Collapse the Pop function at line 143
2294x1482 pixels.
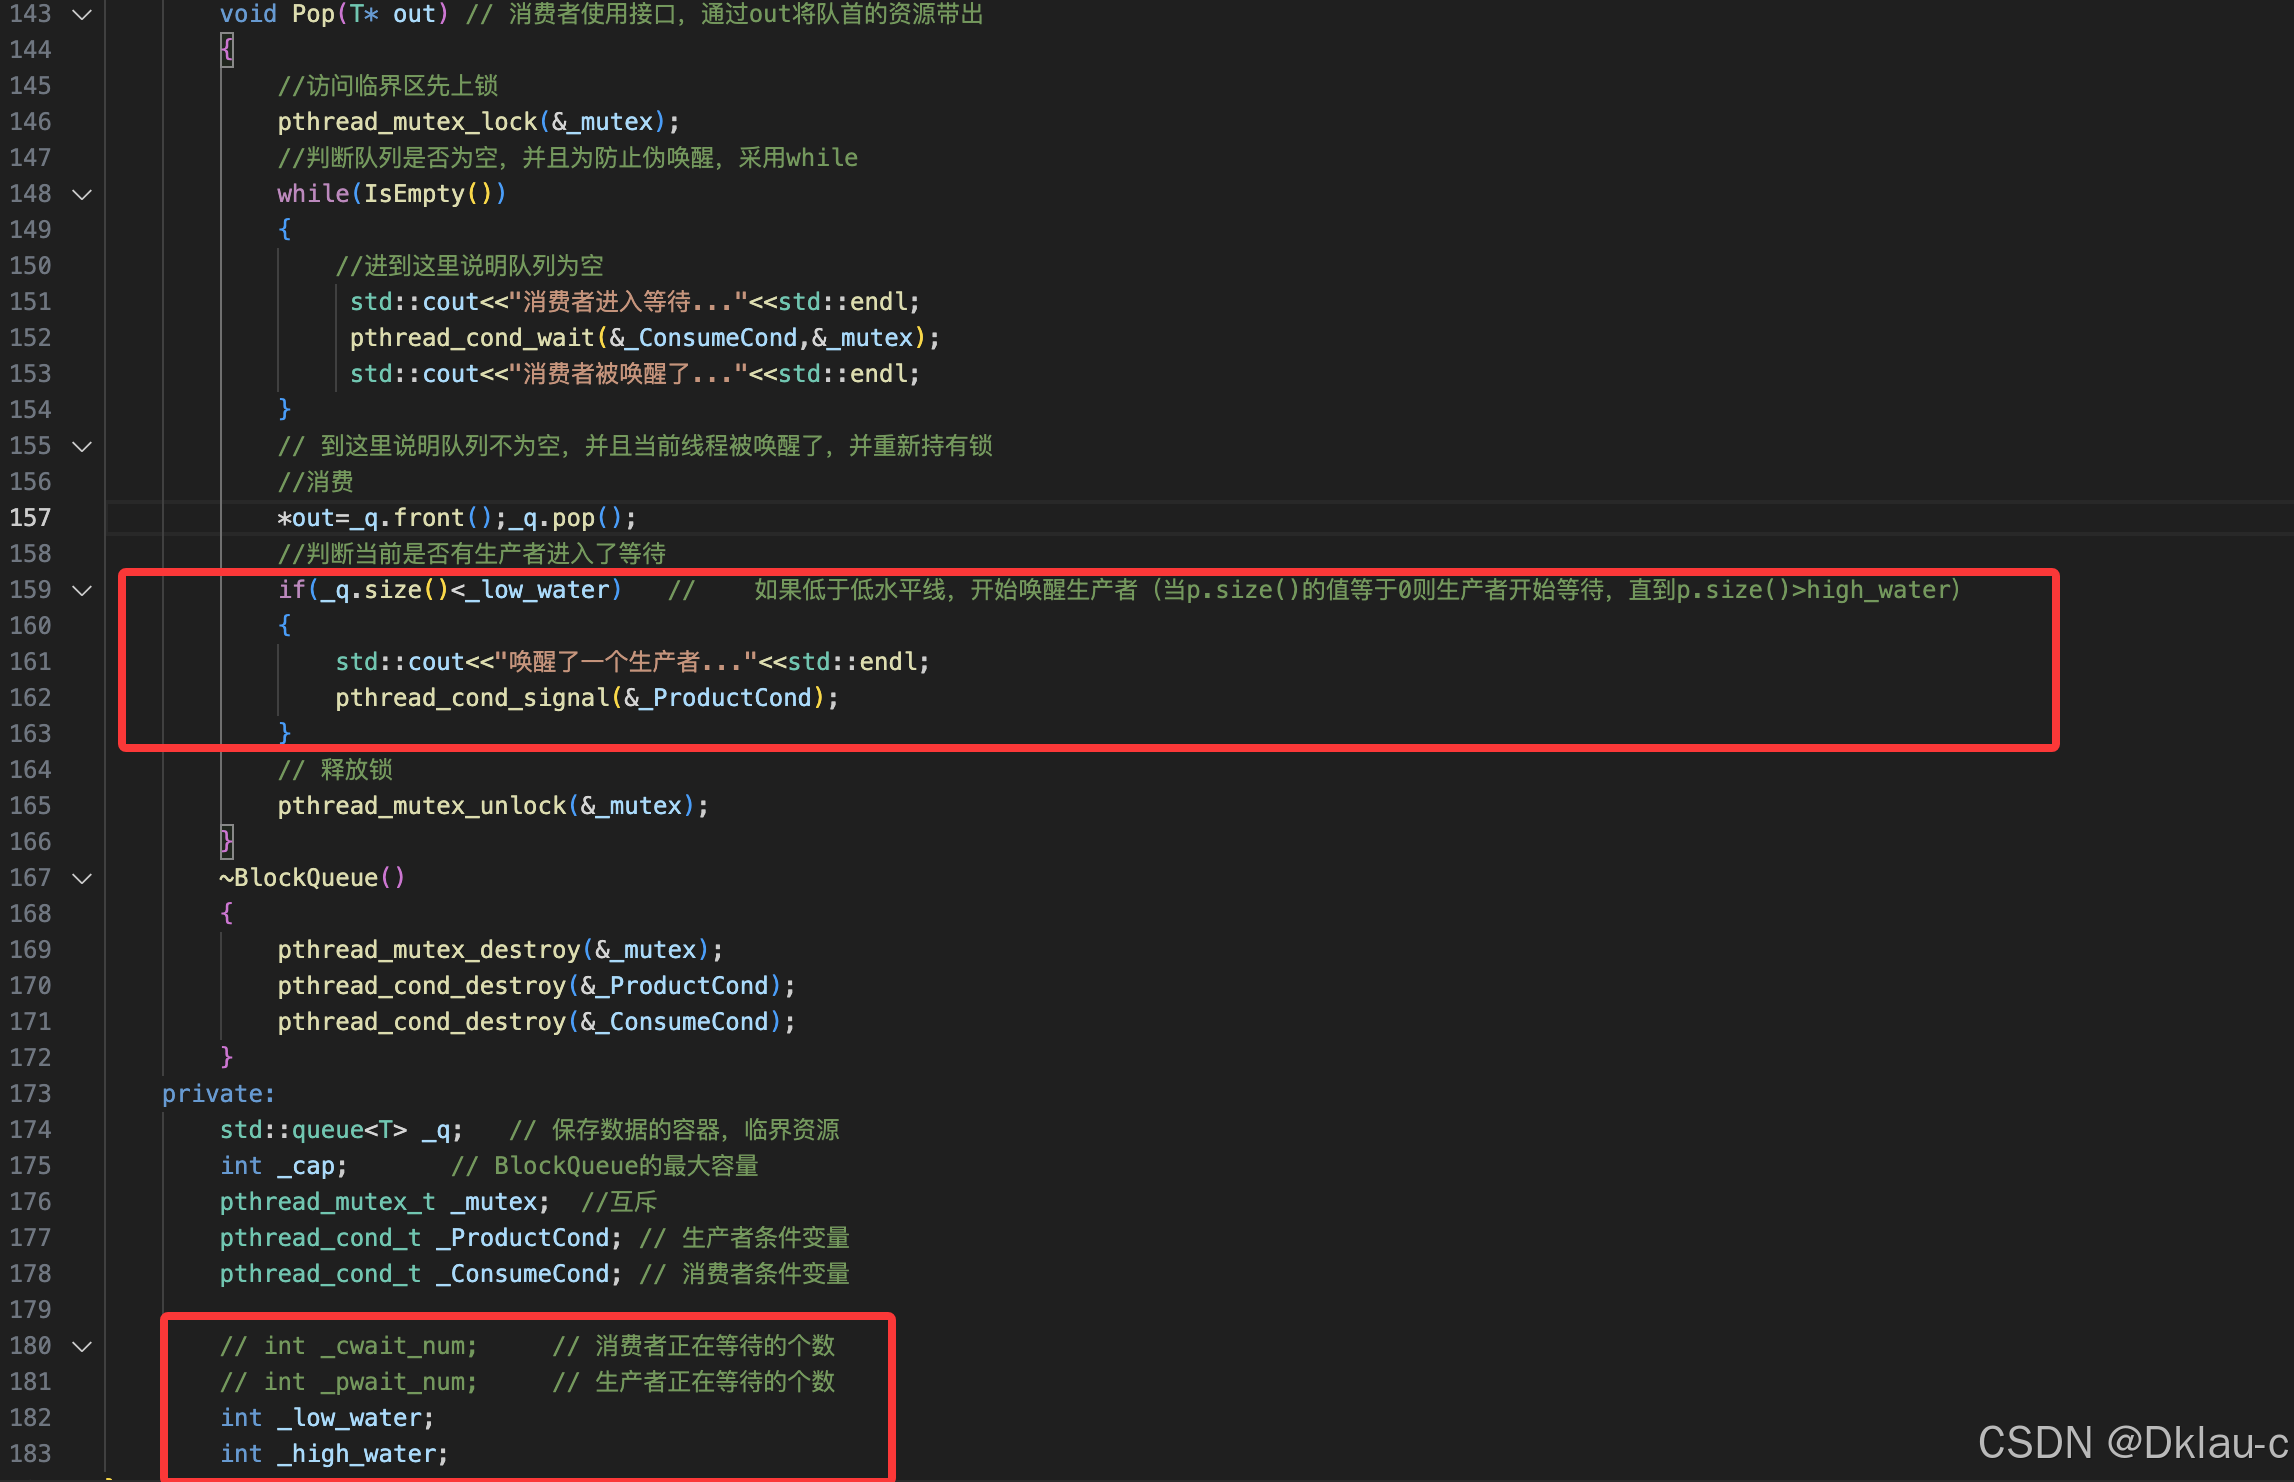coord(82,14)
